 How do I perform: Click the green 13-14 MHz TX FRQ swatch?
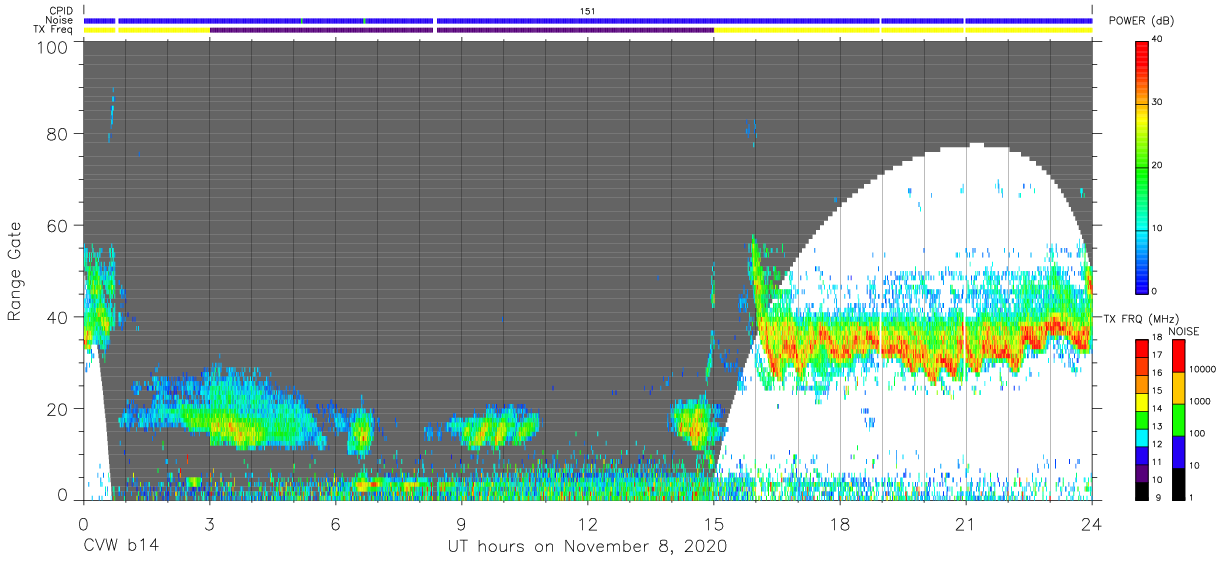1142,419
